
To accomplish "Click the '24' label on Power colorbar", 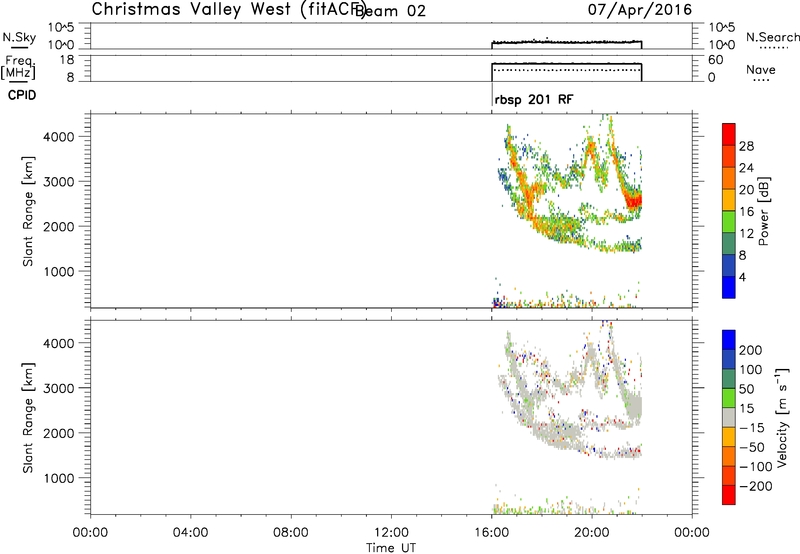I will (746, 168).
